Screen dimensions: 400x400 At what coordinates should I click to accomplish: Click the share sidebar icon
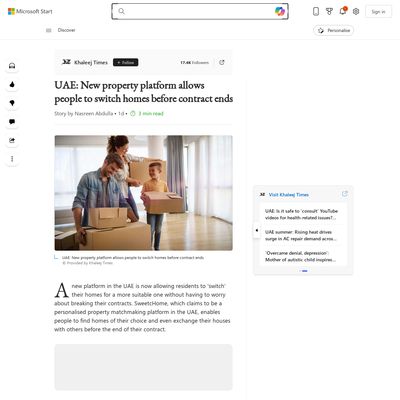12,140
